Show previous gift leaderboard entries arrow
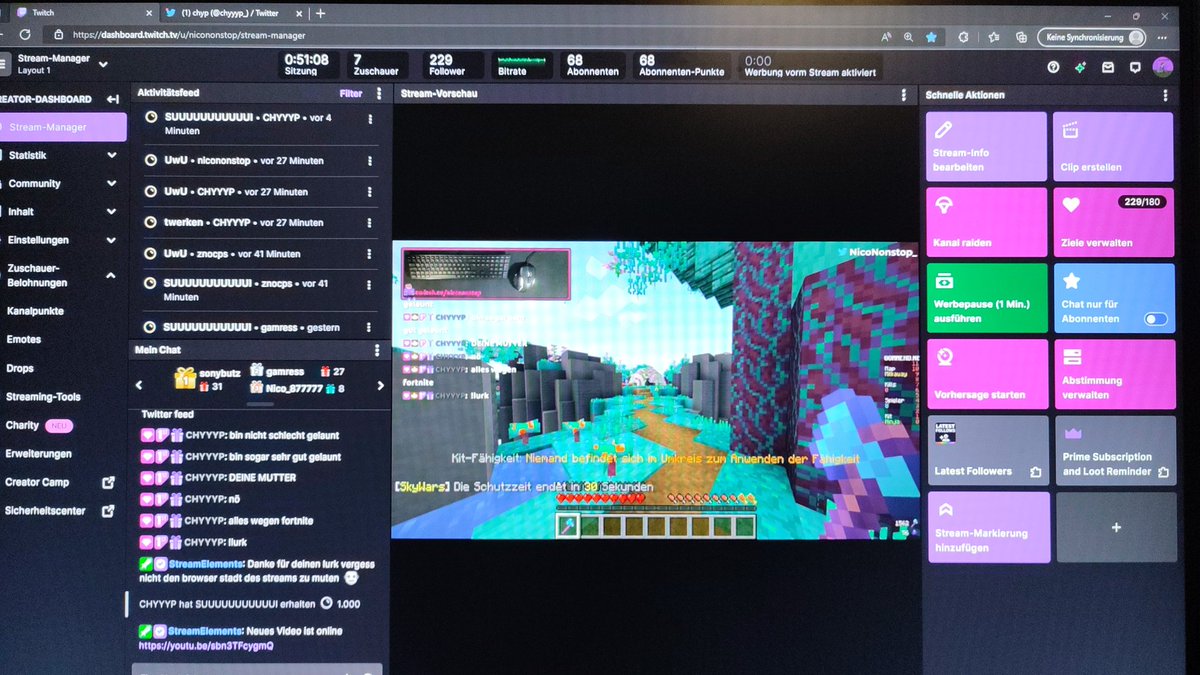 tap(139, 385)
